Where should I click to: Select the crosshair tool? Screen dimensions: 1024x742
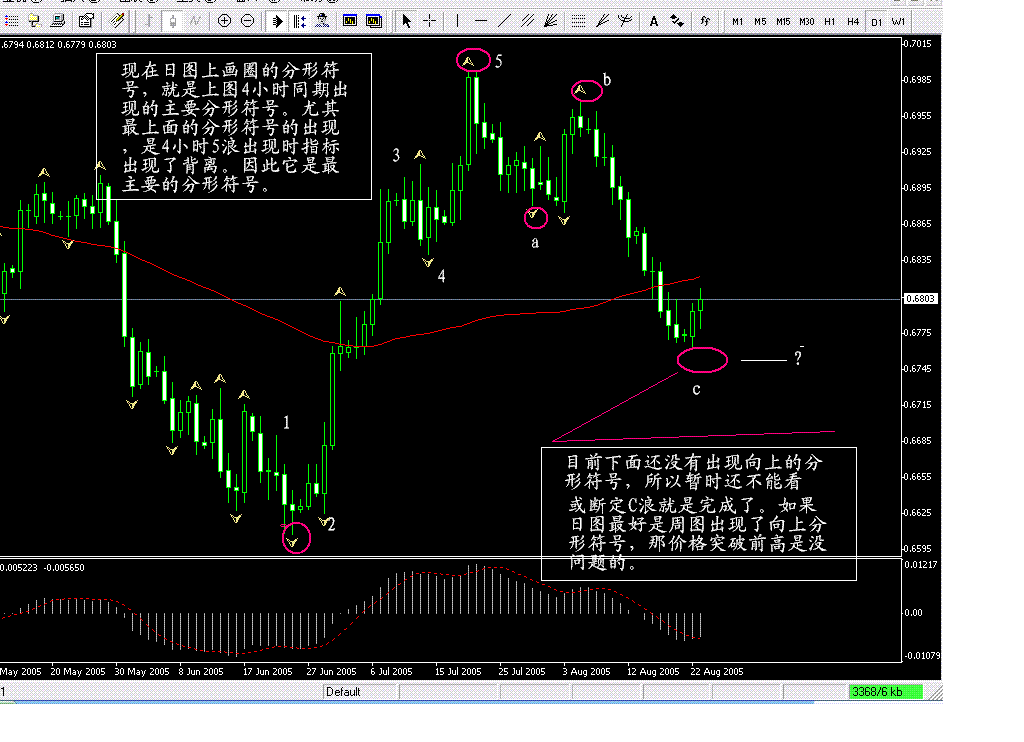[x=429, y=21]
